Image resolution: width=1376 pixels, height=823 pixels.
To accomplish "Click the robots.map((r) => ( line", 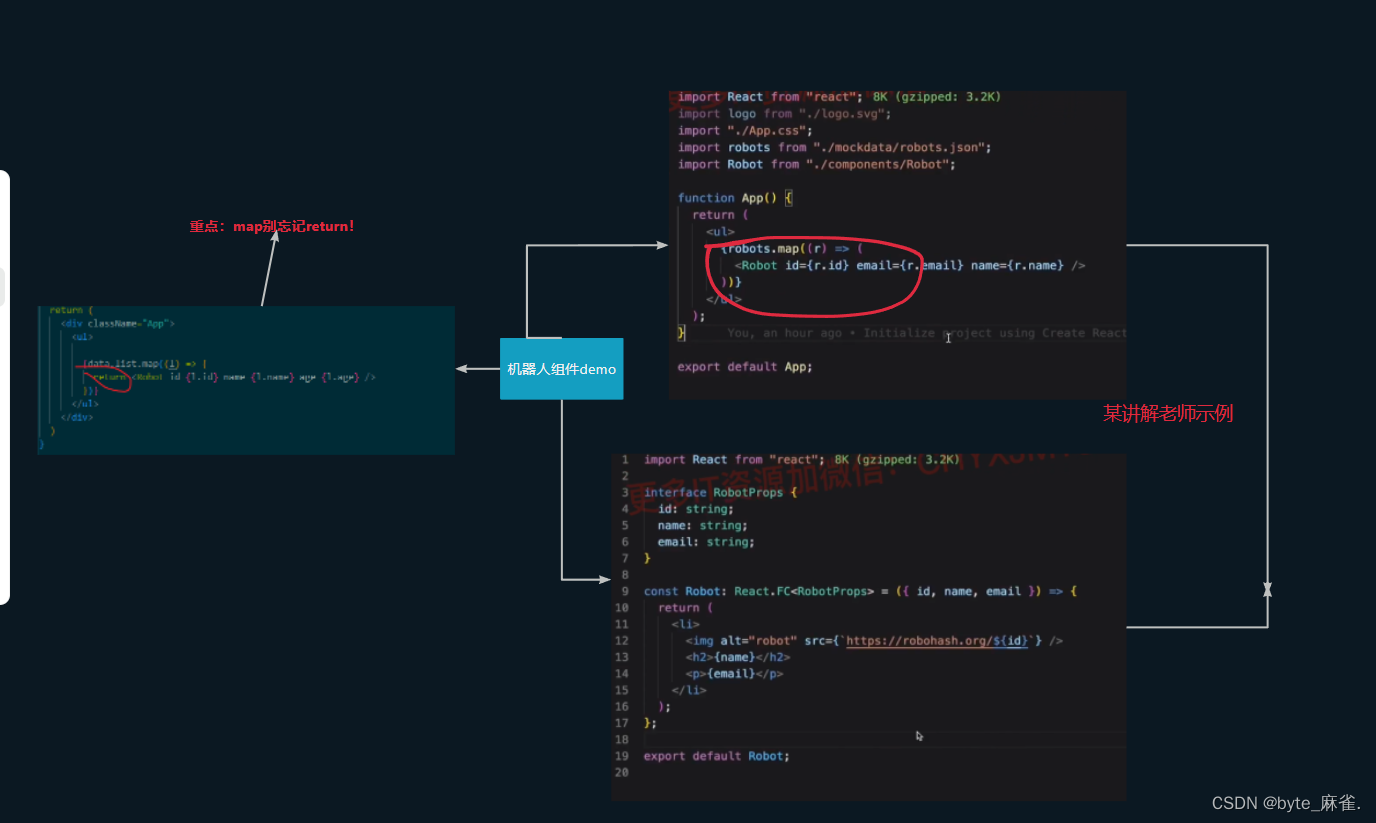I will pyautogui.click(x=790, y=248).
